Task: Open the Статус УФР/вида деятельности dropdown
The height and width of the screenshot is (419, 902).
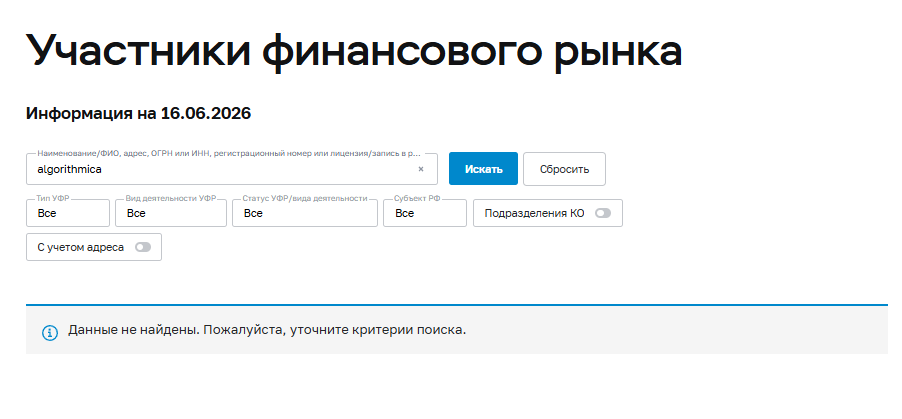Action: pos(305,213)
